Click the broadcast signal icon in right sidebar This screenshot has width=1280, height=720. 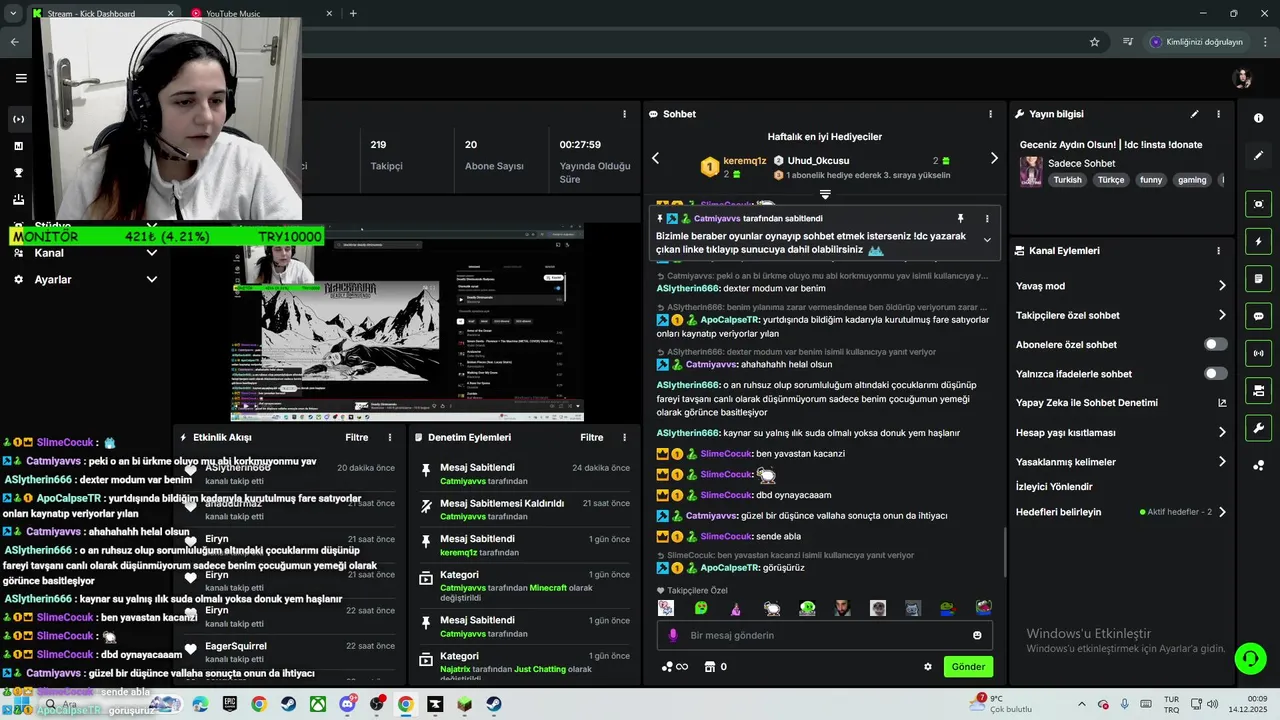click(1258, 353)
